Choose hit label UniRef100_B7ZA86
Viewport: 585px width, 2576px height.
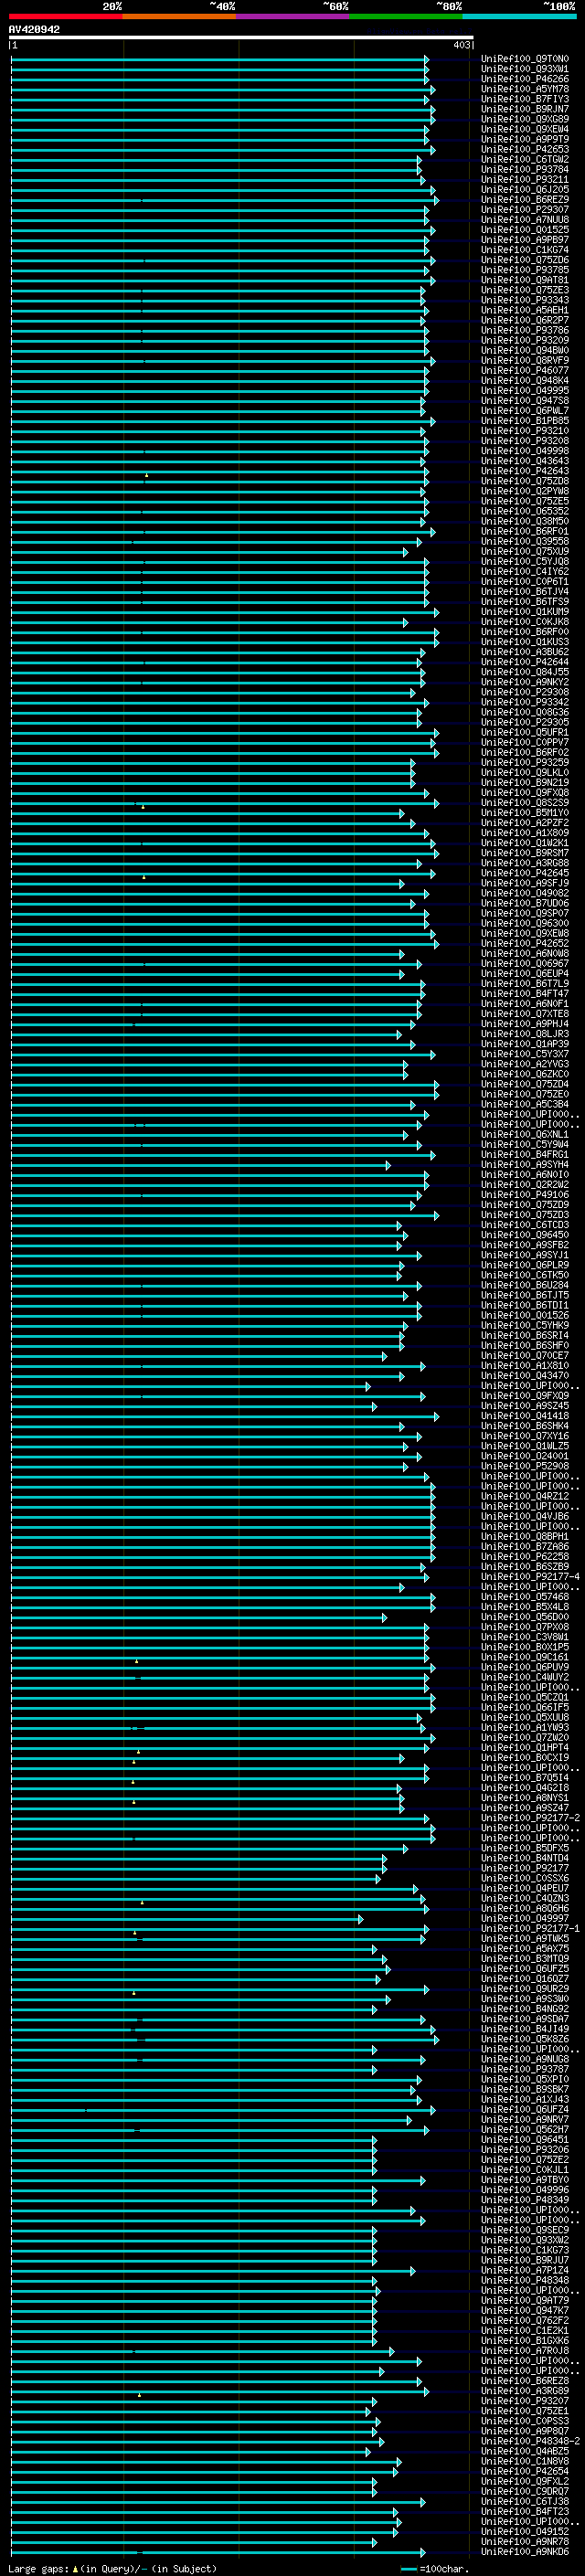pos(525,1546)
